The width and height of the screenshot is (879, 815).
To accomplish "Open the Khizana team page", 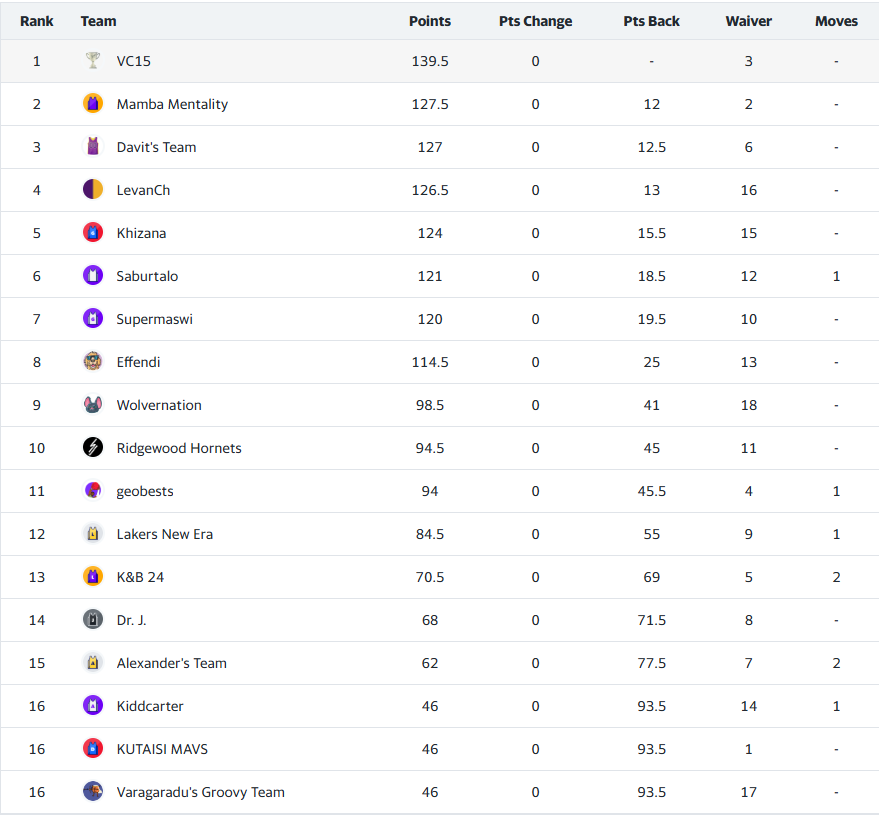I will [x=141, y=233].
